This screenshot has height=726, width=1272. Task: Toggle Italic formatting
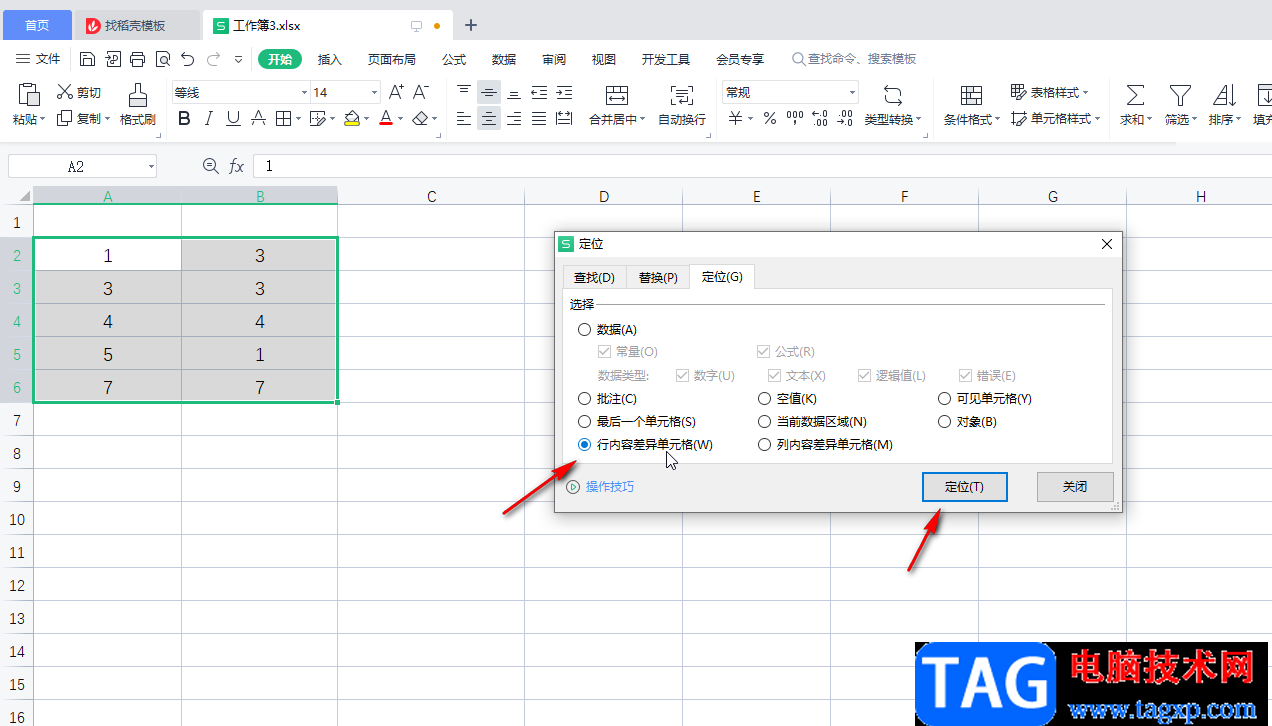tap(208, 119)
